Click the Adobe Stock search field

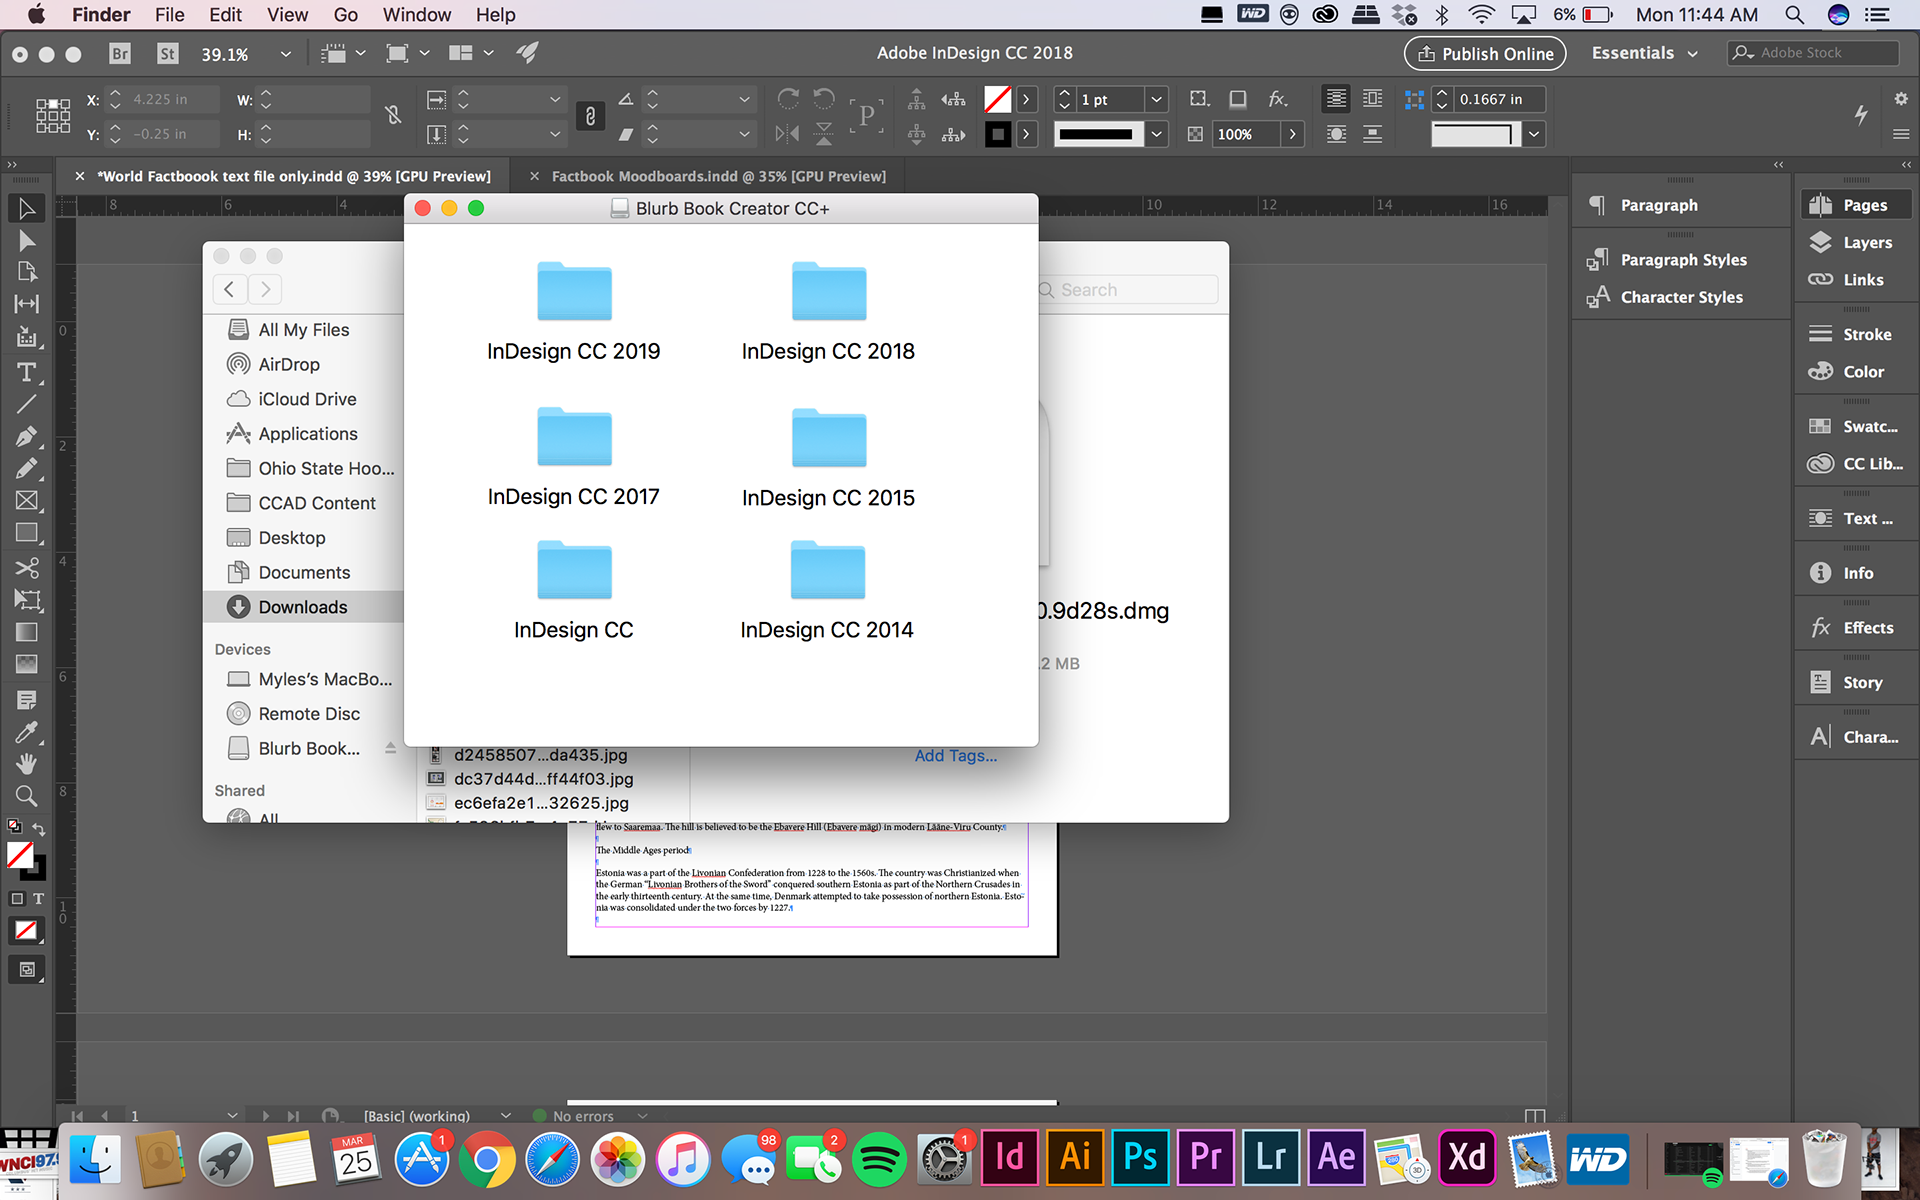click(1813, 53)
